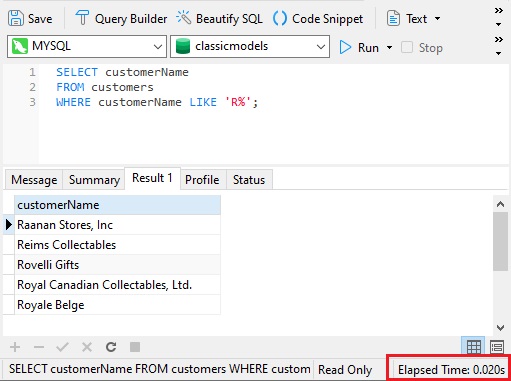Image resolution: width=511 pixels, height=381 pixels.
Task: Open the Text dropdown arrow
Action: pos(438,19)
